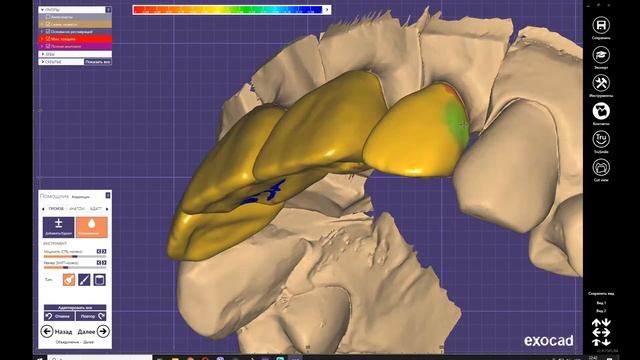Select saved View 2

coord(601,311)
